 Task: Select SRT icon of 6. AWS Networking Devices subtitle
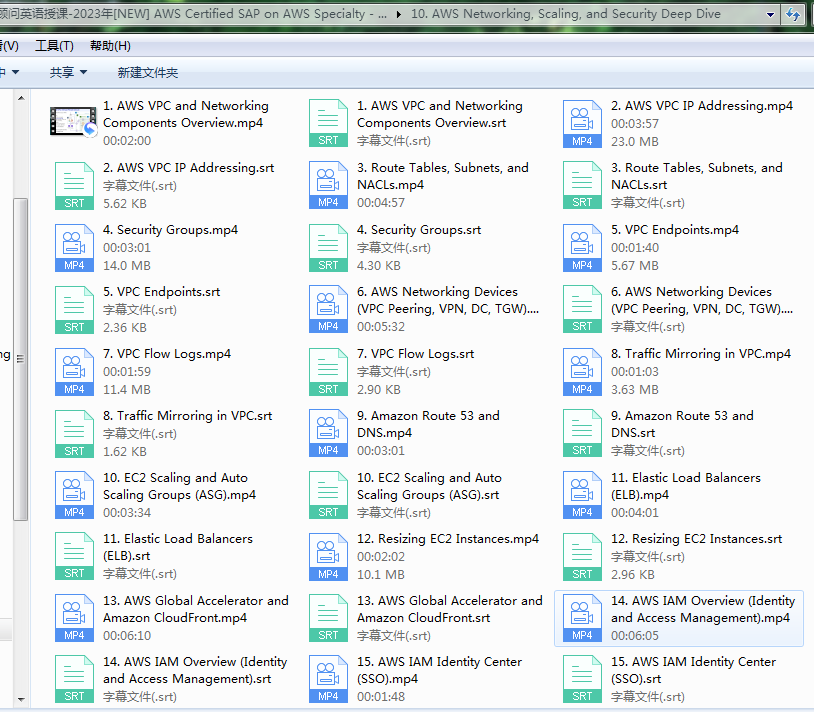point(582,309)
